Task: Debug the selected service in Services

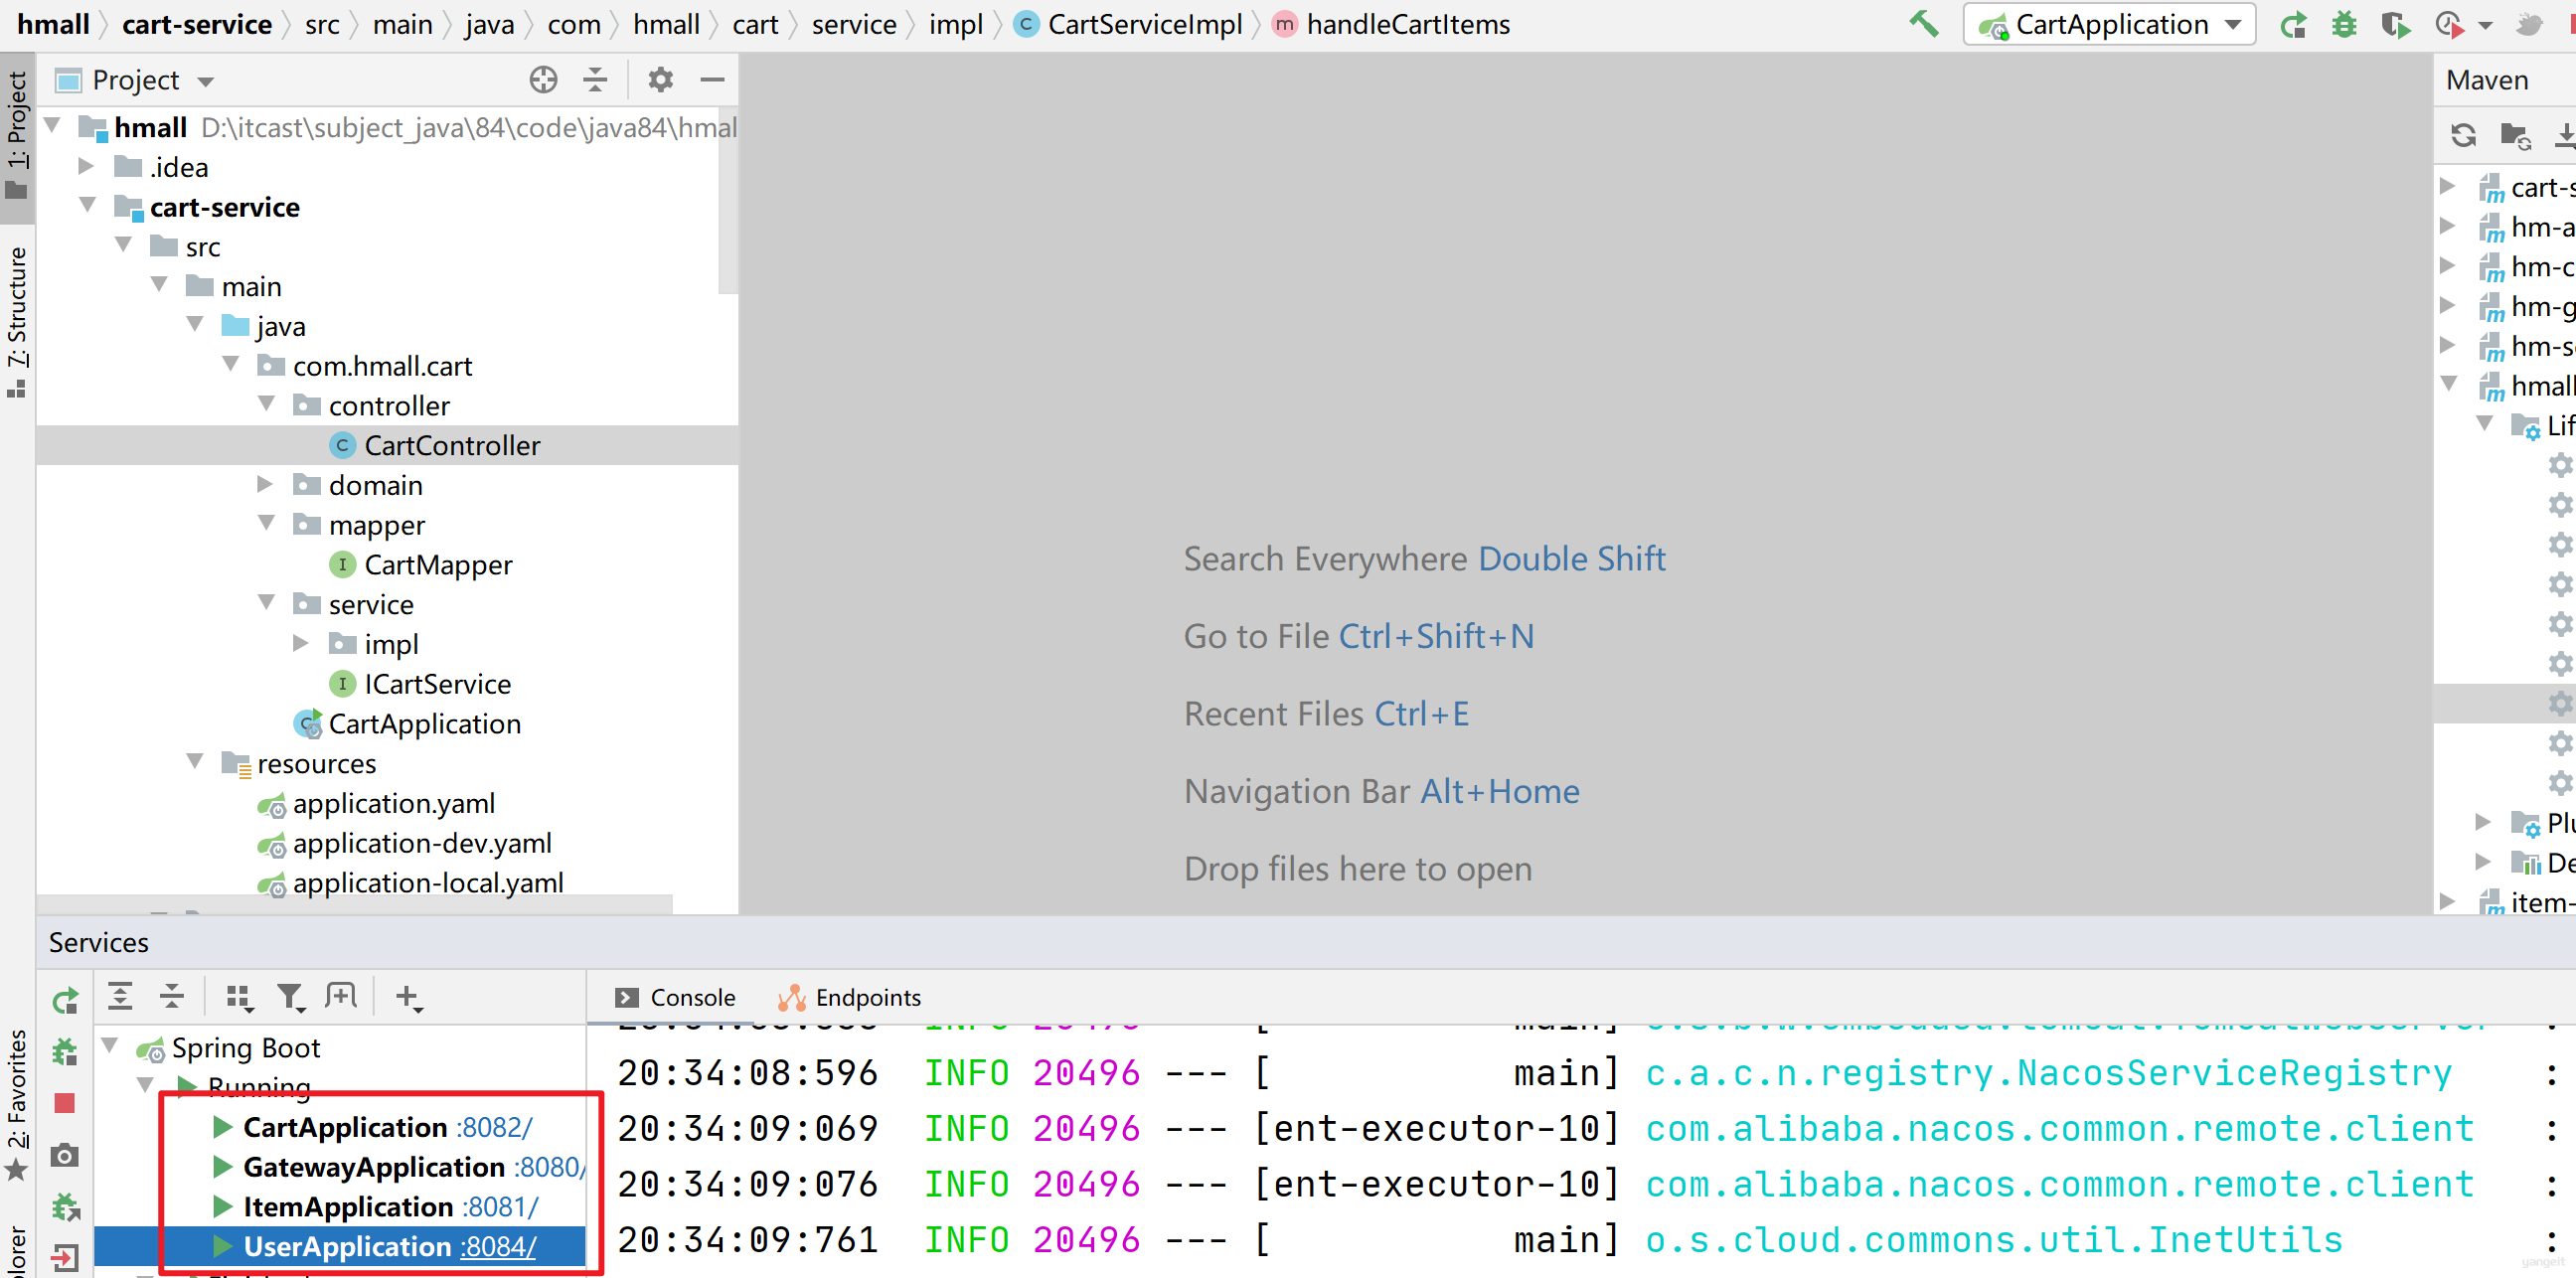Action: [65, 1051]
